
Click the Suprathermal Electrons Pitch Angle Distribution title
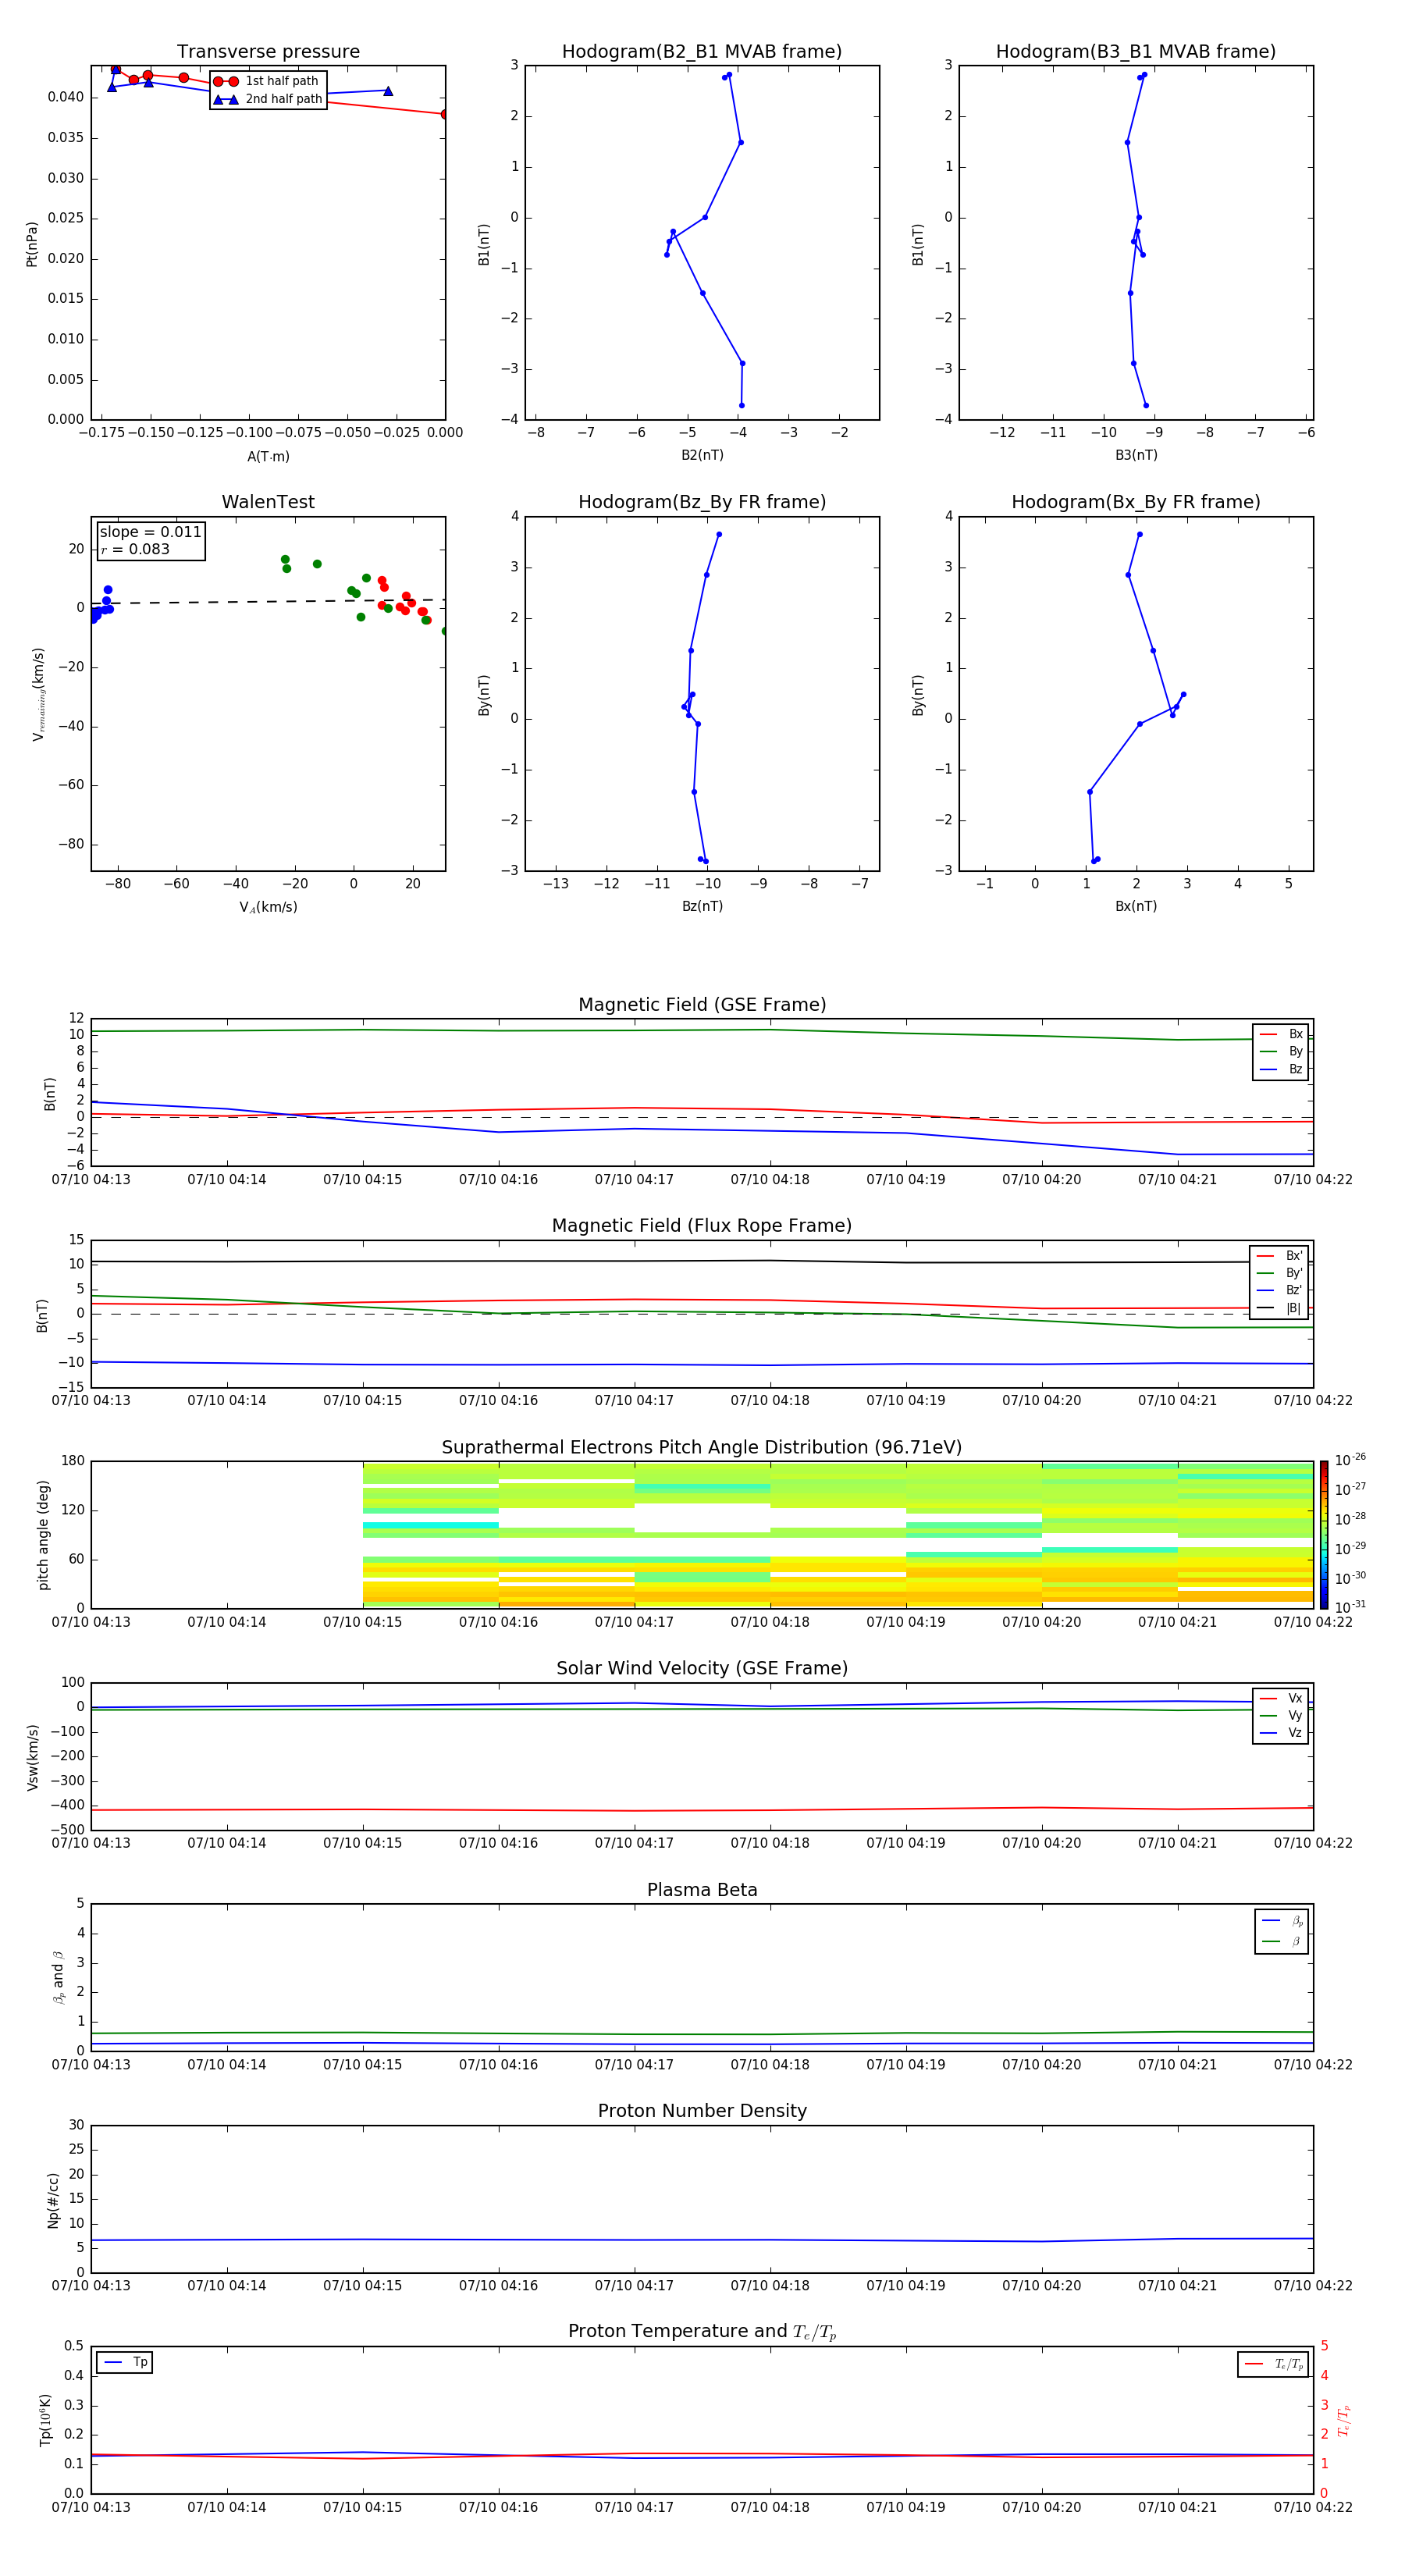702,1448
